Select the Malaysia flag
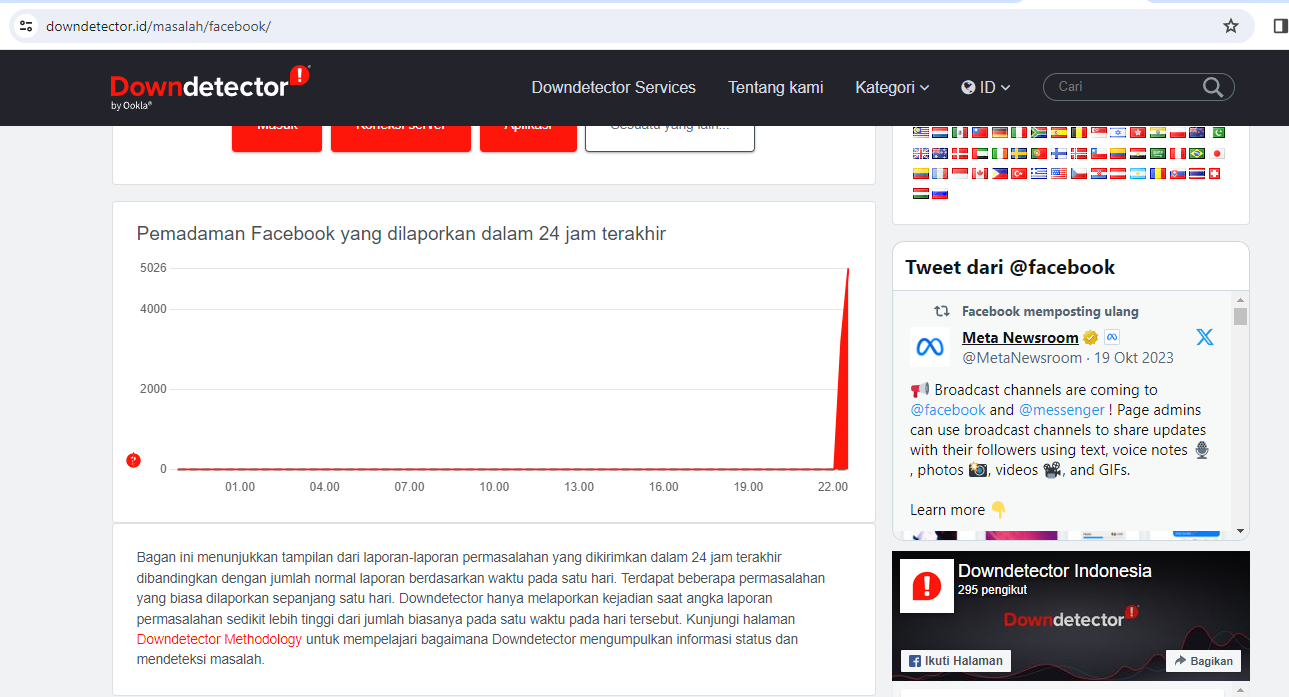Viewport: 1289px width, 697px height. tap(921, 132)
